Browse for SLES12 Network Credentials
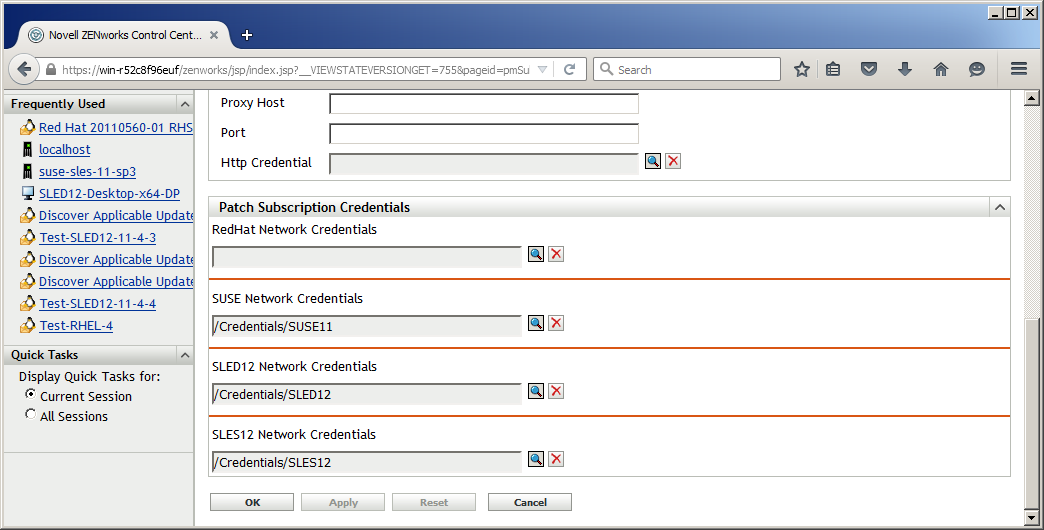 (x=536, y=459)
